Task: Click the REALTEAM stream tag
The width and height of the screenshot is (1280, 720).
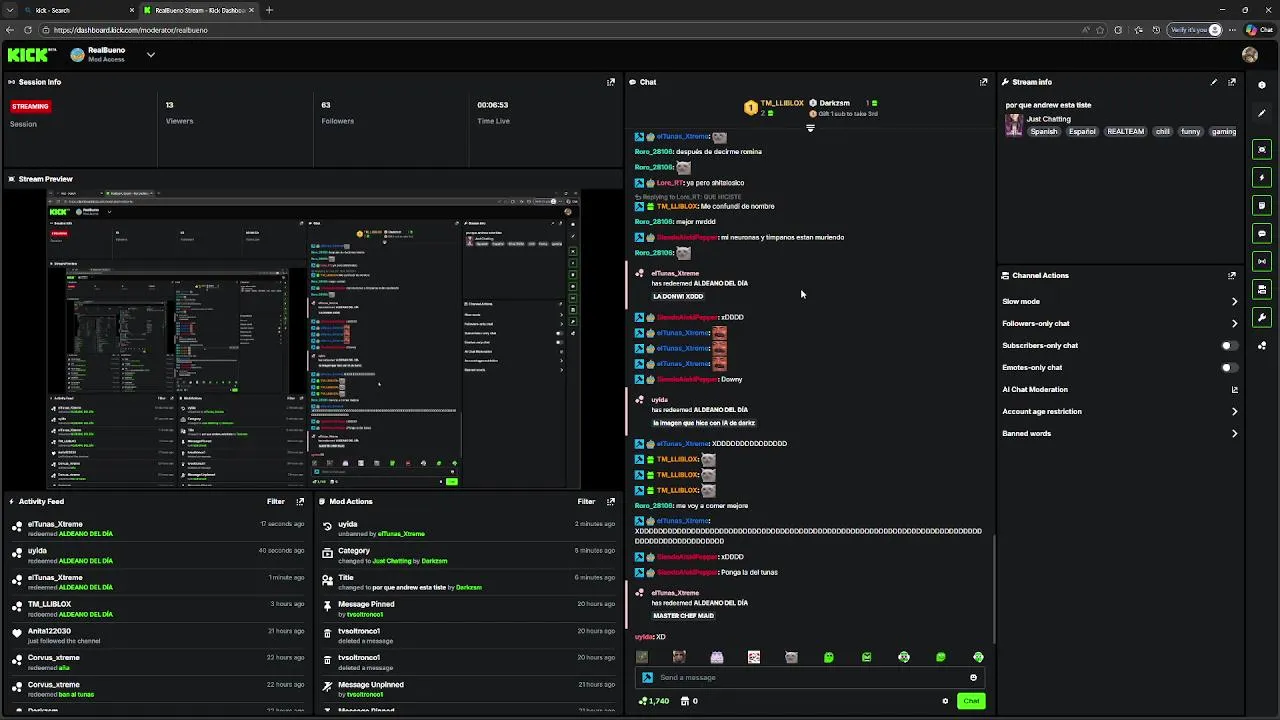Action: (1125, 131)
